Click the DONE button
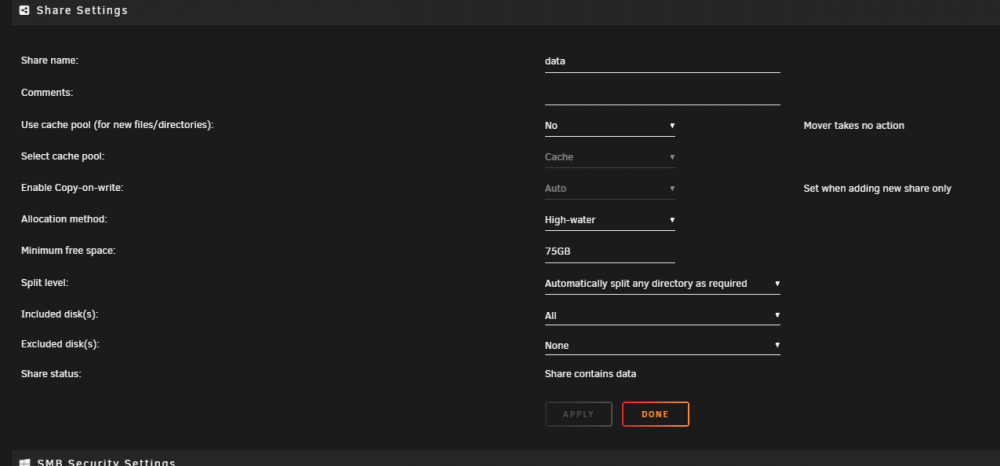Viewport: 1000px width, 466px height. point(655,414)
